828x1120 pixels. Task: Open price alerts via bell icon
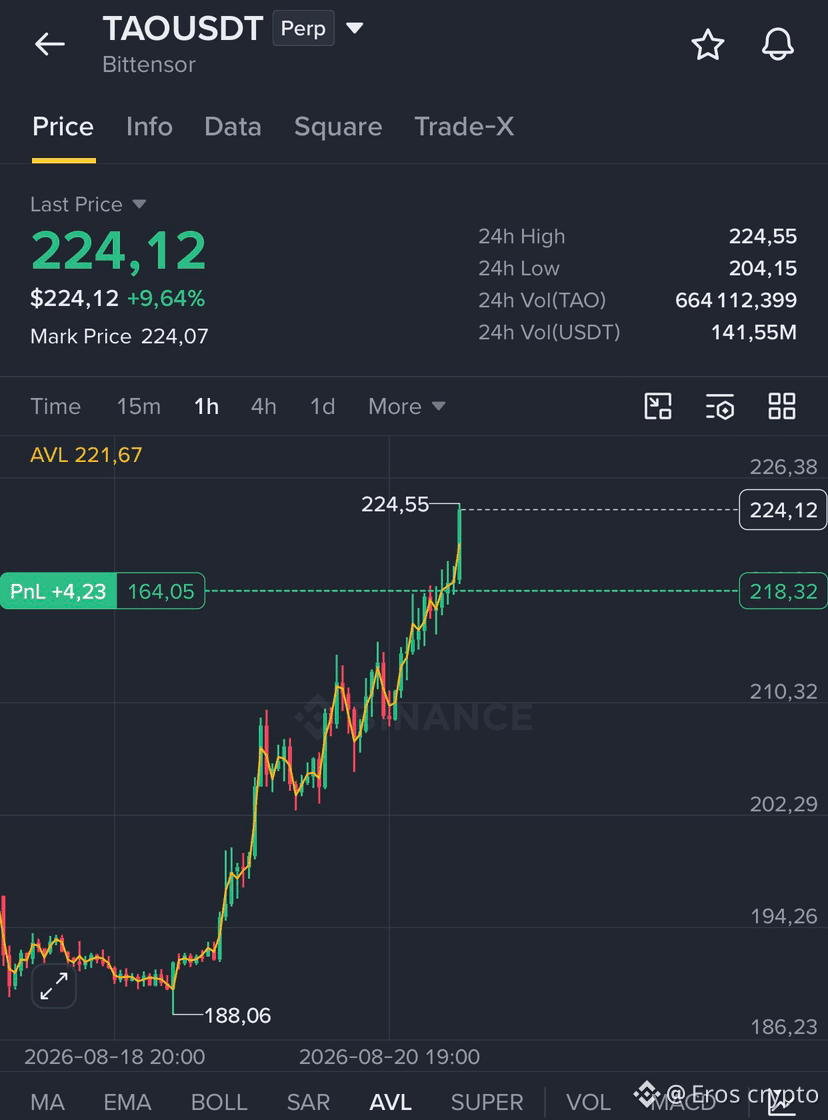click(x=777, y=45)
